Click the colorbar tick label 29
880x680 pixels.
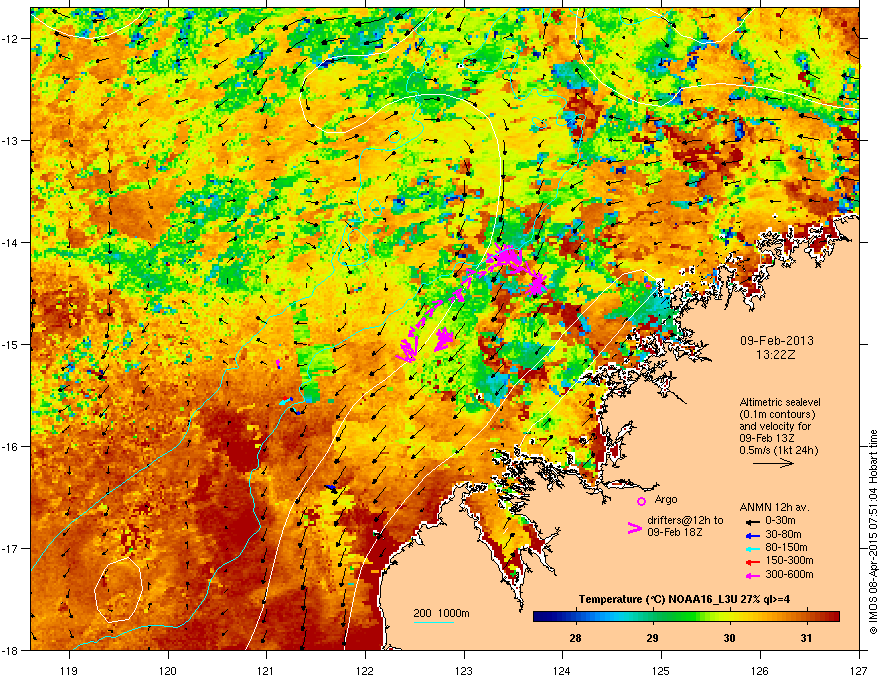[x=652, y=638]
